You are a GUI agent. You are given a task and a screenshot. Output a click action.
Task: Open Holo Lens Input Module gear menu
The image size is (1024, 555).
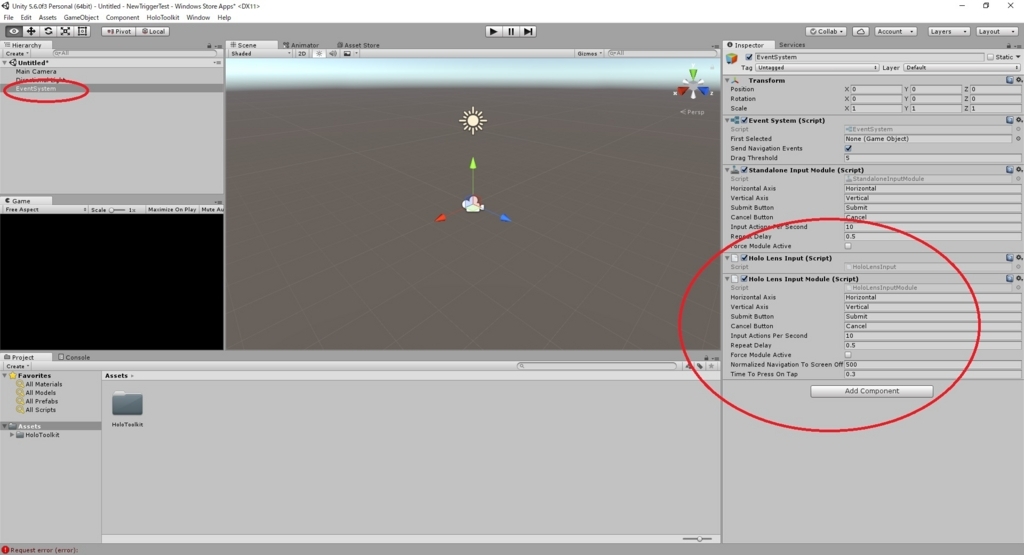pyautogui.click(x=1019, y=279)
